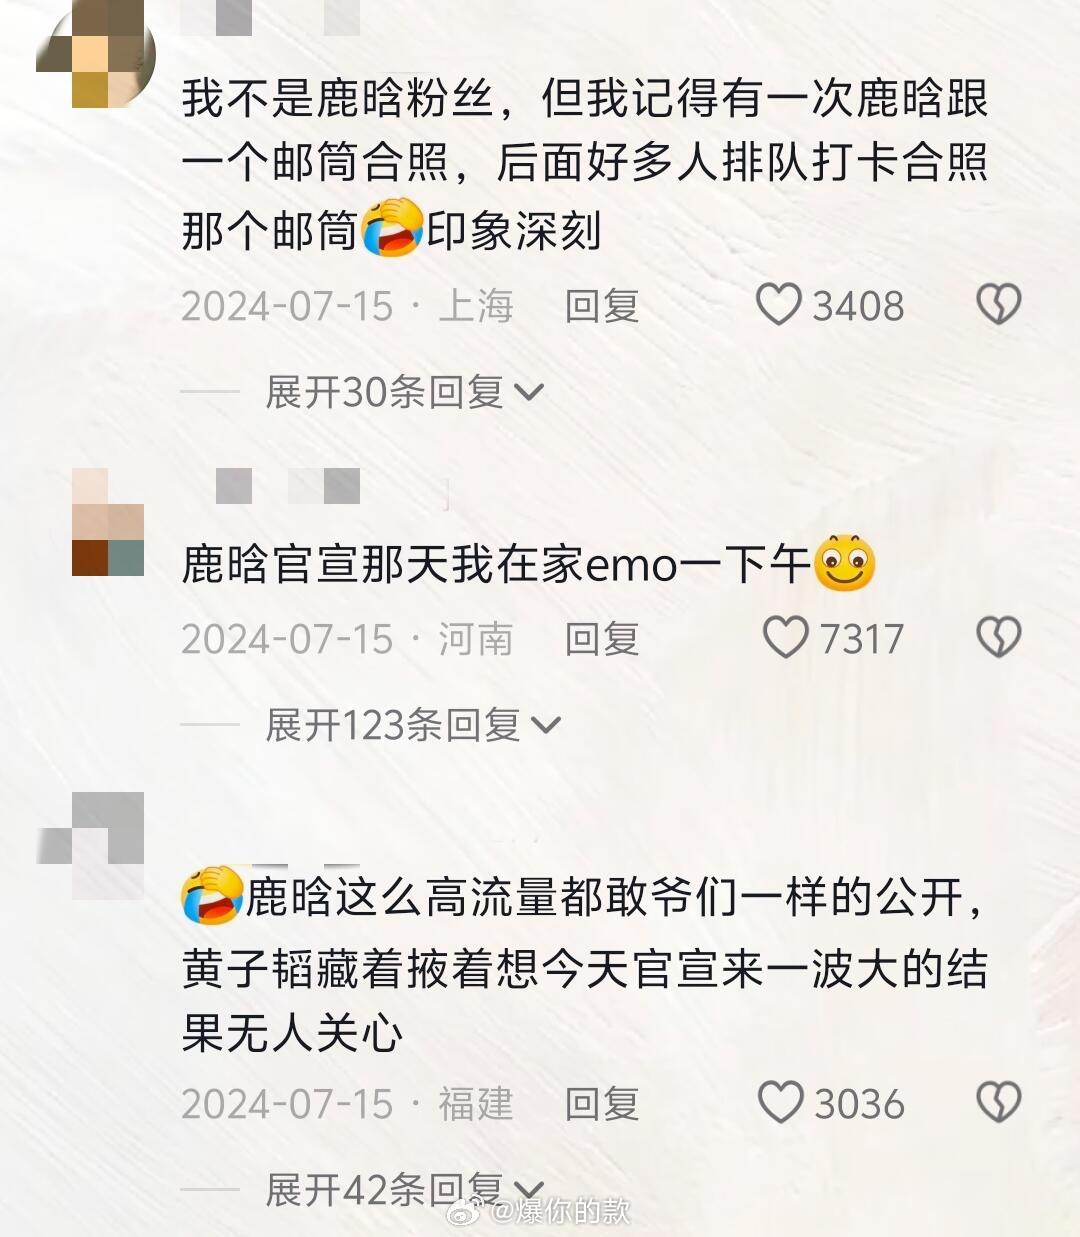Tap broken heart on Fujian comment
This screenshot has width=1080, height=1237.
pyautogui.click(x=998, y=1102)
